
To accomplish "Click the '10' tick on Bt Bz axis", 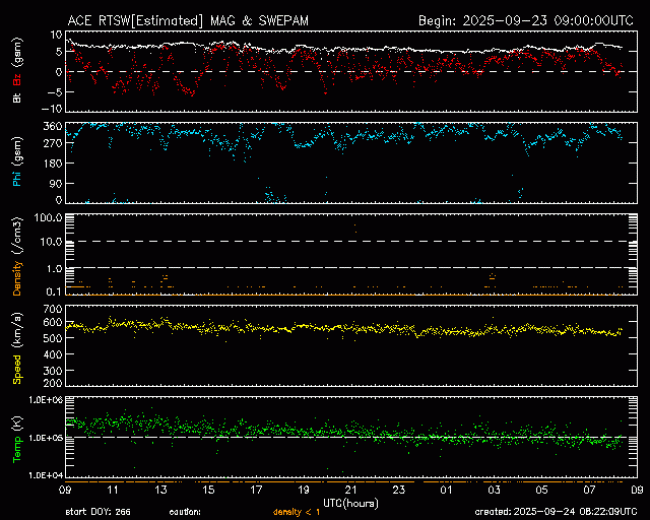I will 56,35.
